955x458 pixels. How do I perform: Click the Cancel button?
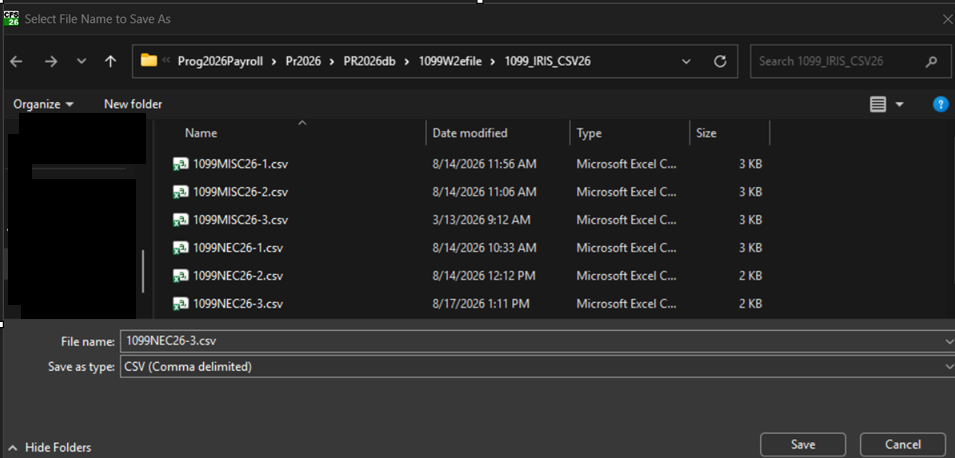[x=903, y=445]
